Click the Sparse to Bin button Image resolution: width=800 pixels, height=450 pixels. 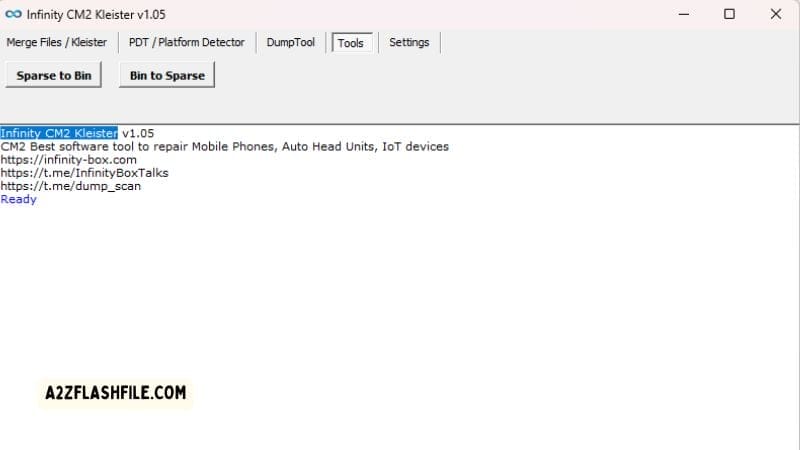(54, 75)
